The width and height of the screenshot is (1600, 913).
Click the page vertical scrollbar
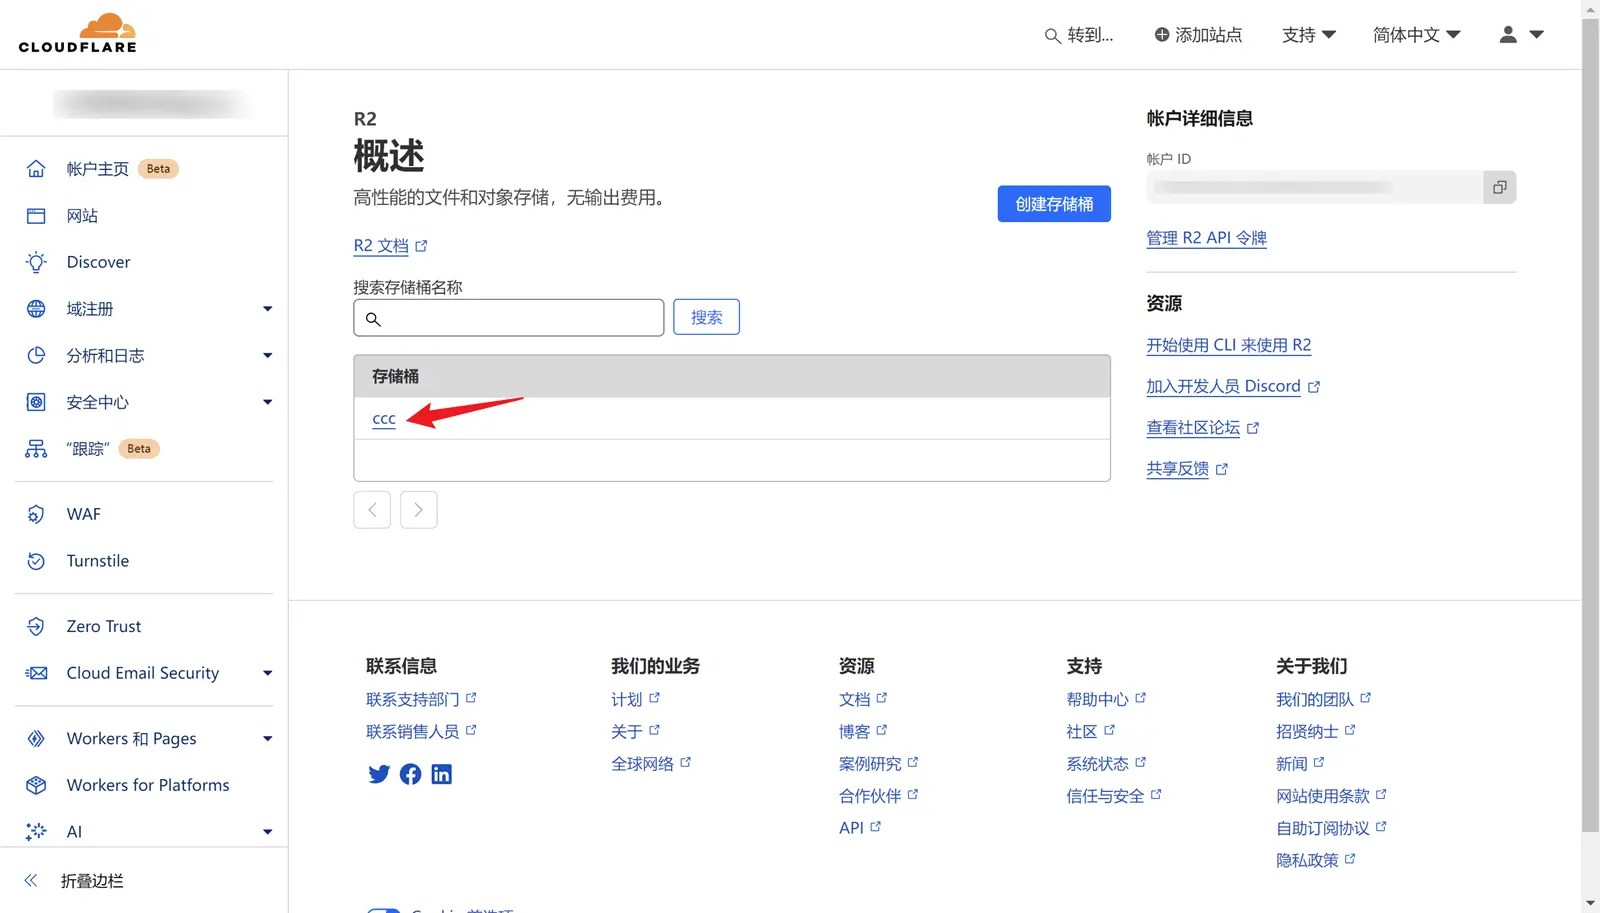point(1590,420)
